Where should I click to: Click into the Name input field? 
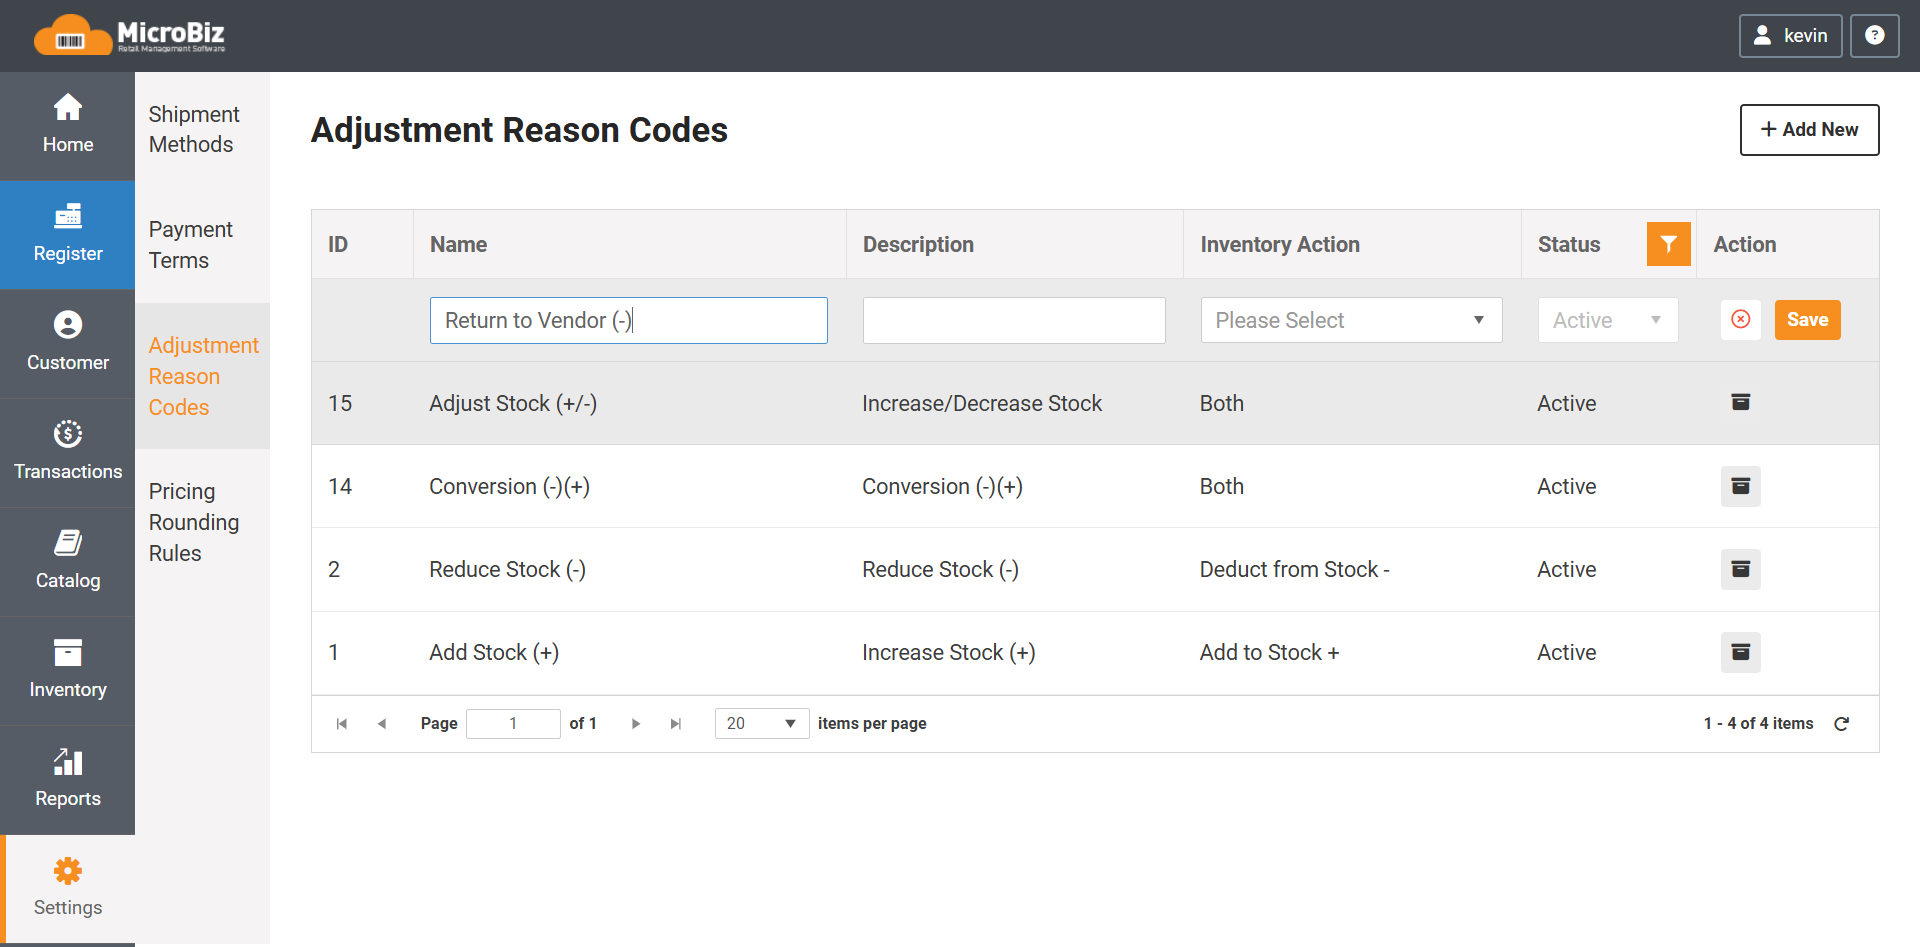pos(629,320)
